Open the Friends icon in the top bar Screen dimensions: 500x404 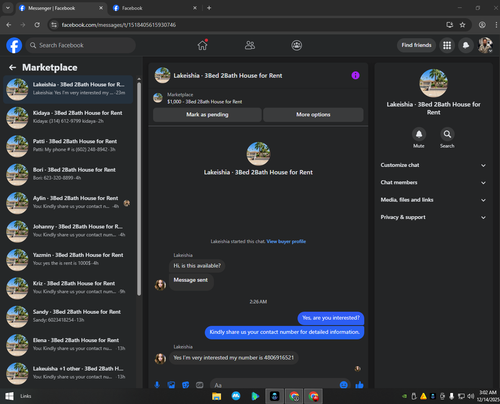[x=250, y=45]
